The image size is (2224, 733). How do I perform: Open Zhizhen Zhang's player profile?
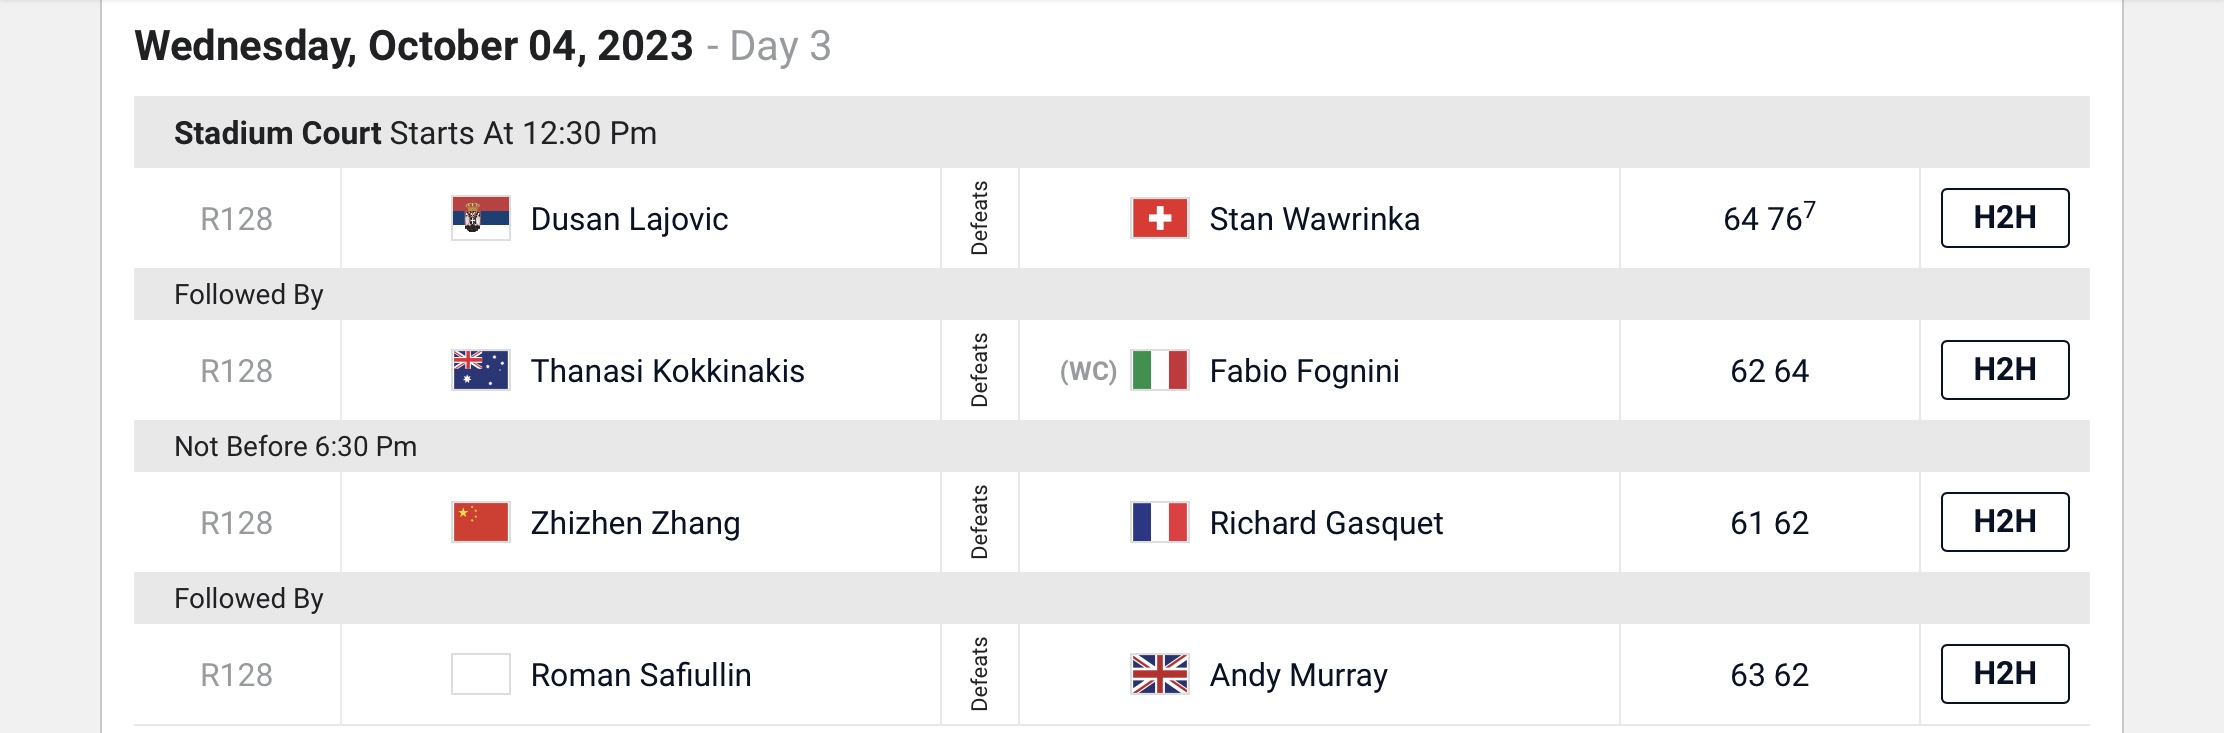[x=635, y=523]
